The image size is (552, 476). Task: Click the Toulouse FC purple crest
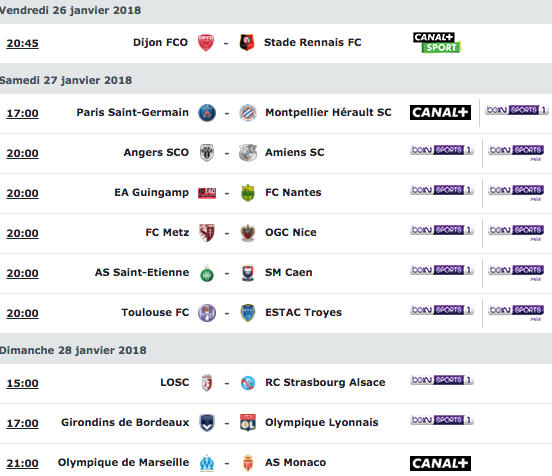[207, 313]
